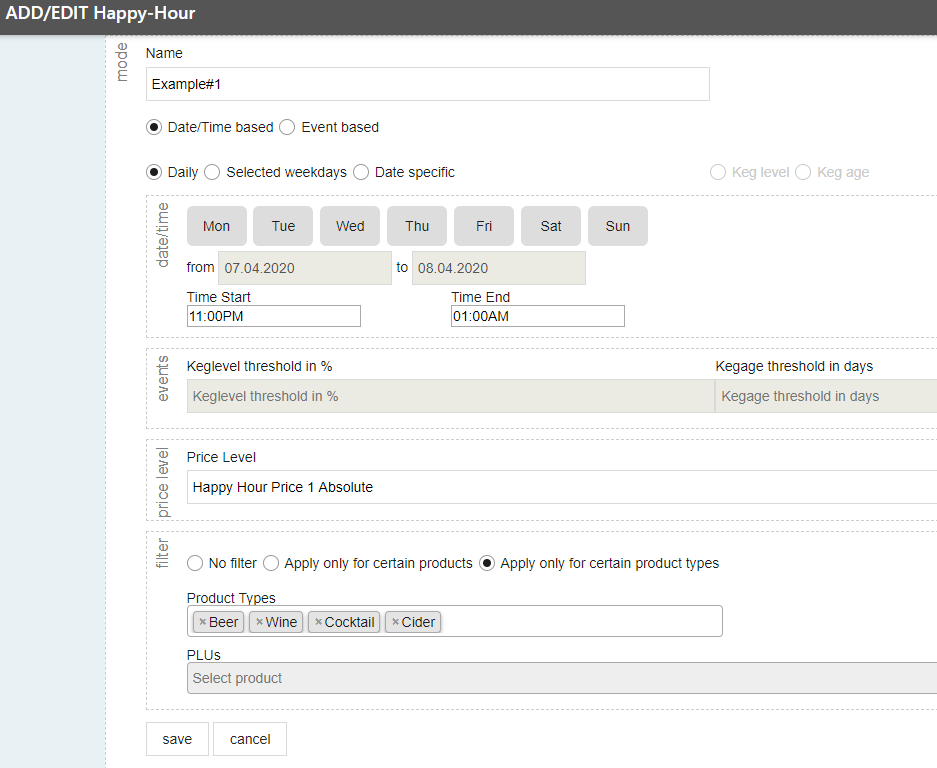Screen dimensions: 937x768
Task: Remove the Cider tag using x icon
Action: pyautogui.click(x=395, y=622)
